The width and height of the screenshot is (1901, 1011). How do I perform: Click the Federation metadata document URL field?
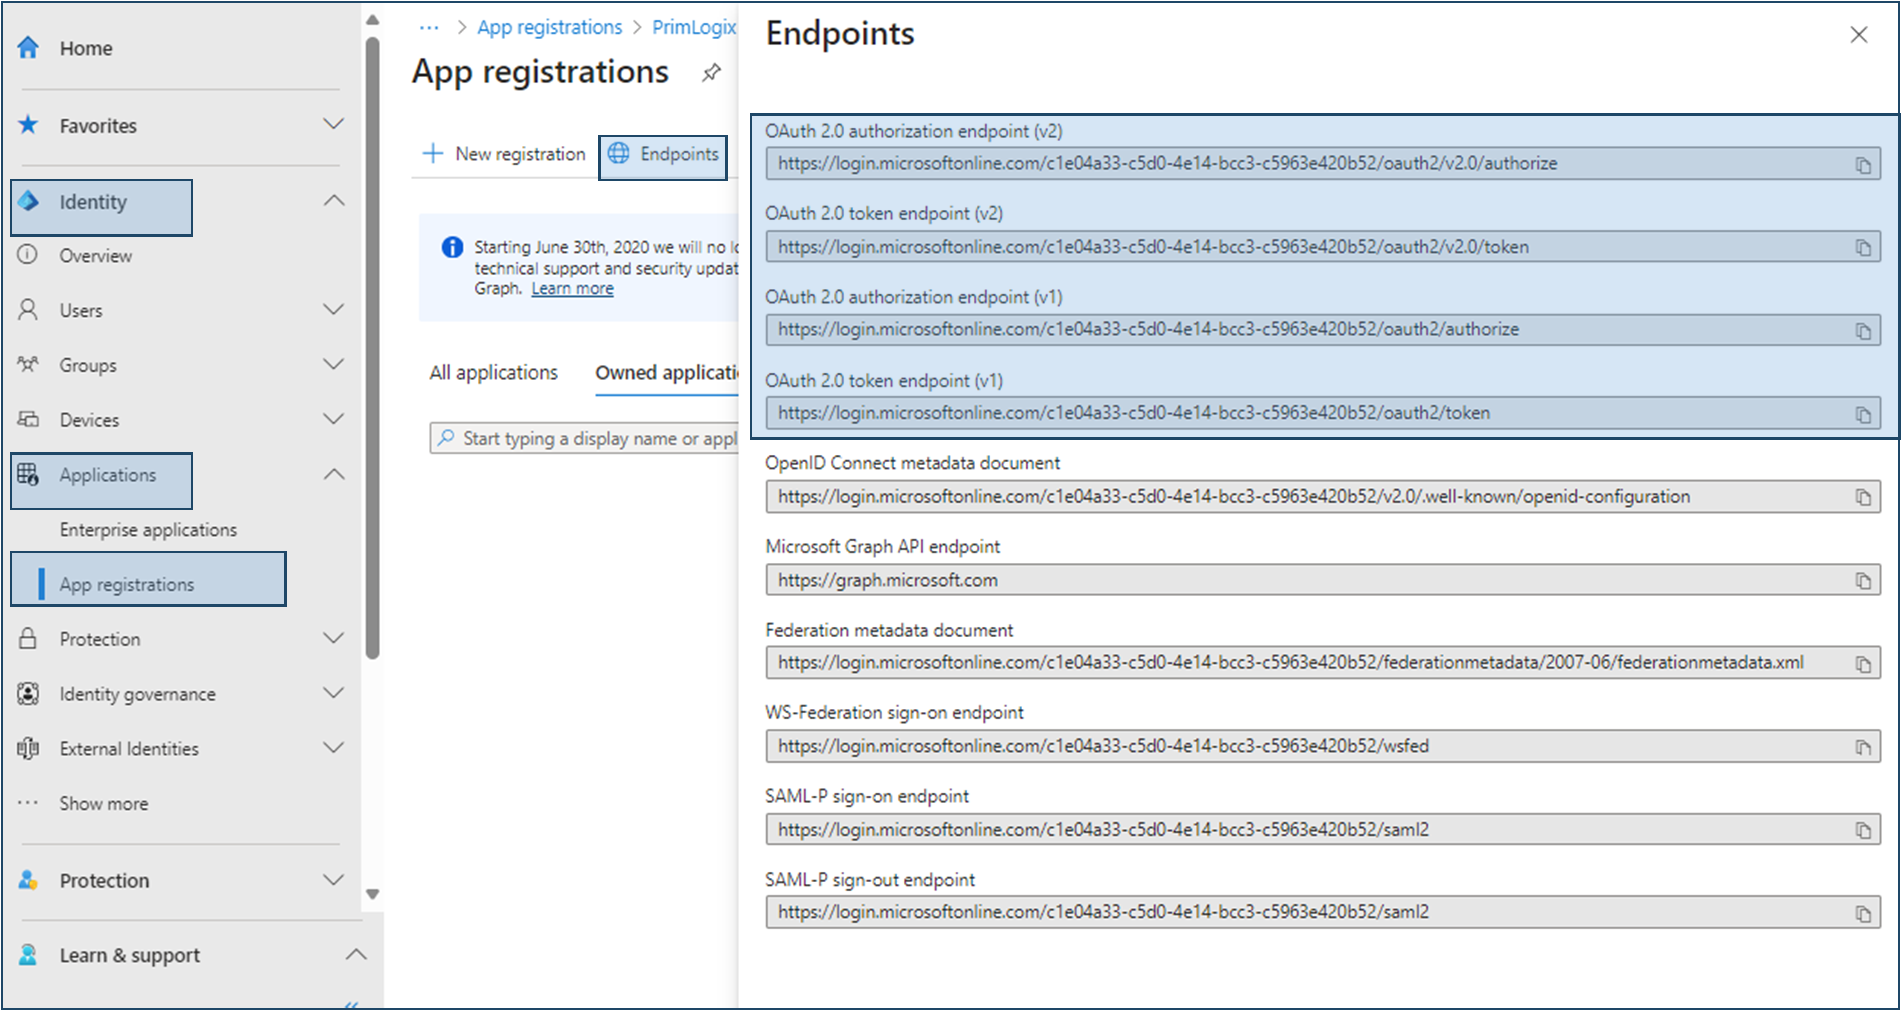pos(1323,663)
